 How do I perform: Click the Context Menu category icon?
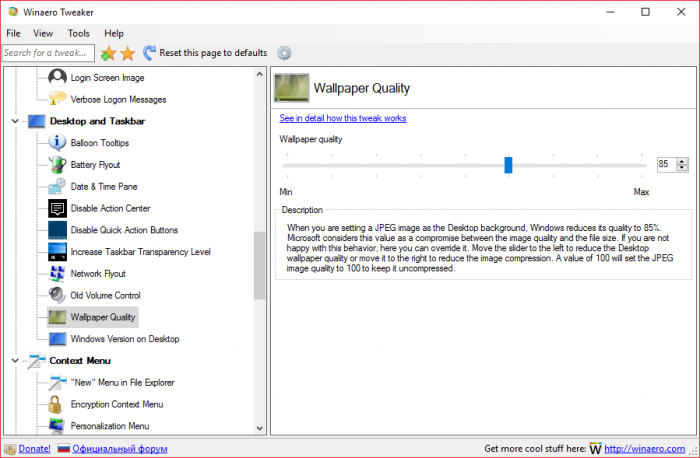coord(37,360)
